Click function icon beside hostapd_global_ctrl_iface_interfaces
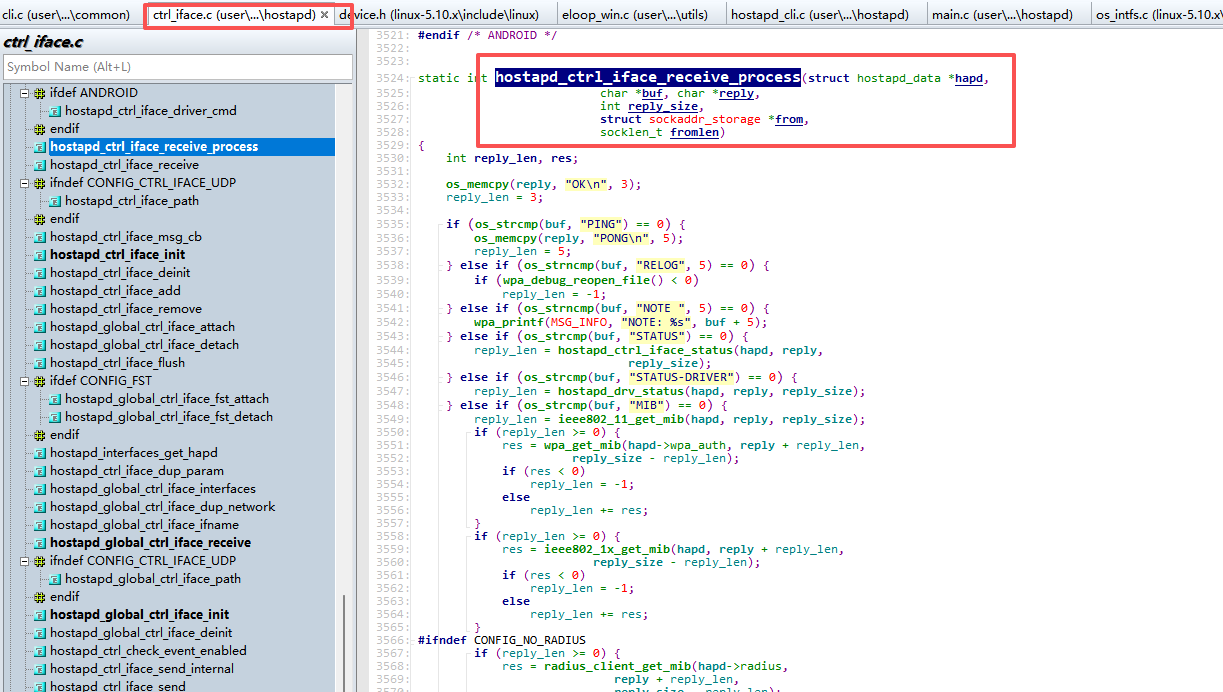Image resolution: width=1223 pixels, height=692 pixels. point(40,489)
